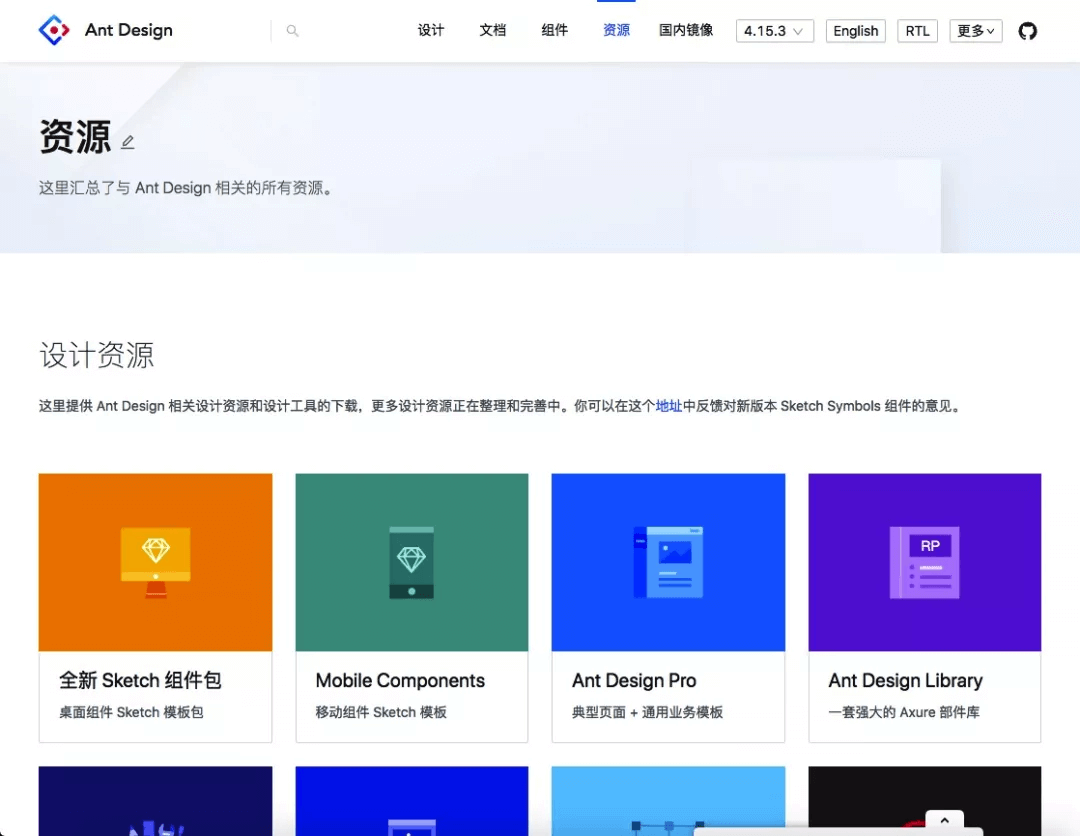Open the 全新 Sketch 组件包 card title

pyautogui.click(x=141, y=680)
